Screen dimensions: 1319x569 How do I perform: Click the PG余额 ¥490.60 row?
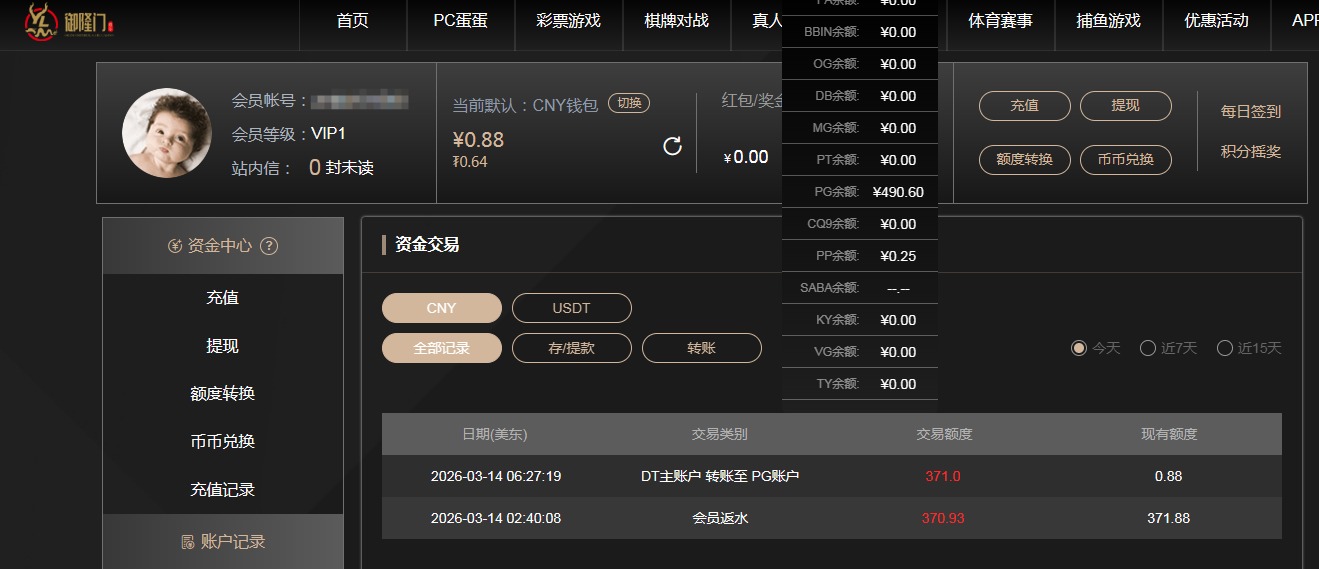(x=860, y=192)
